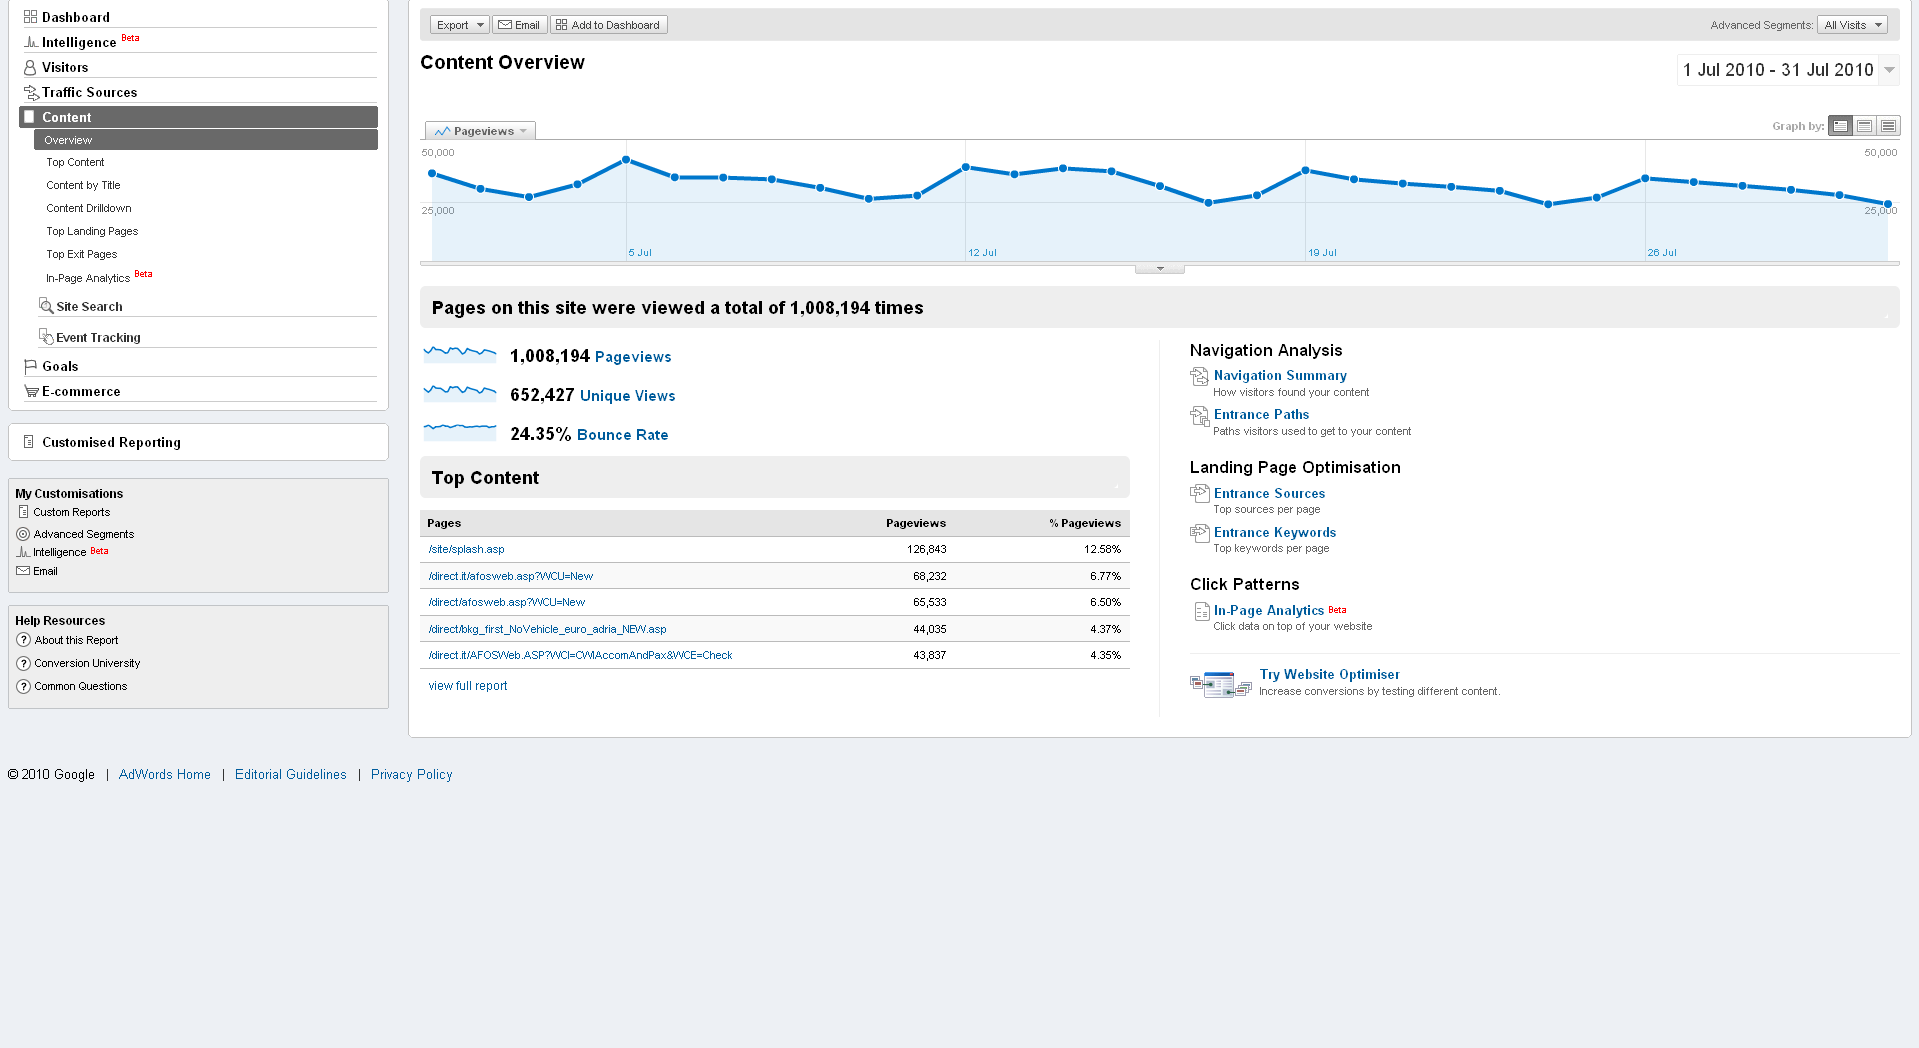Click the Visitors person icon
Image resolution: width=1919 pixels, height=1048 pixels.
(x=30, y=67)
